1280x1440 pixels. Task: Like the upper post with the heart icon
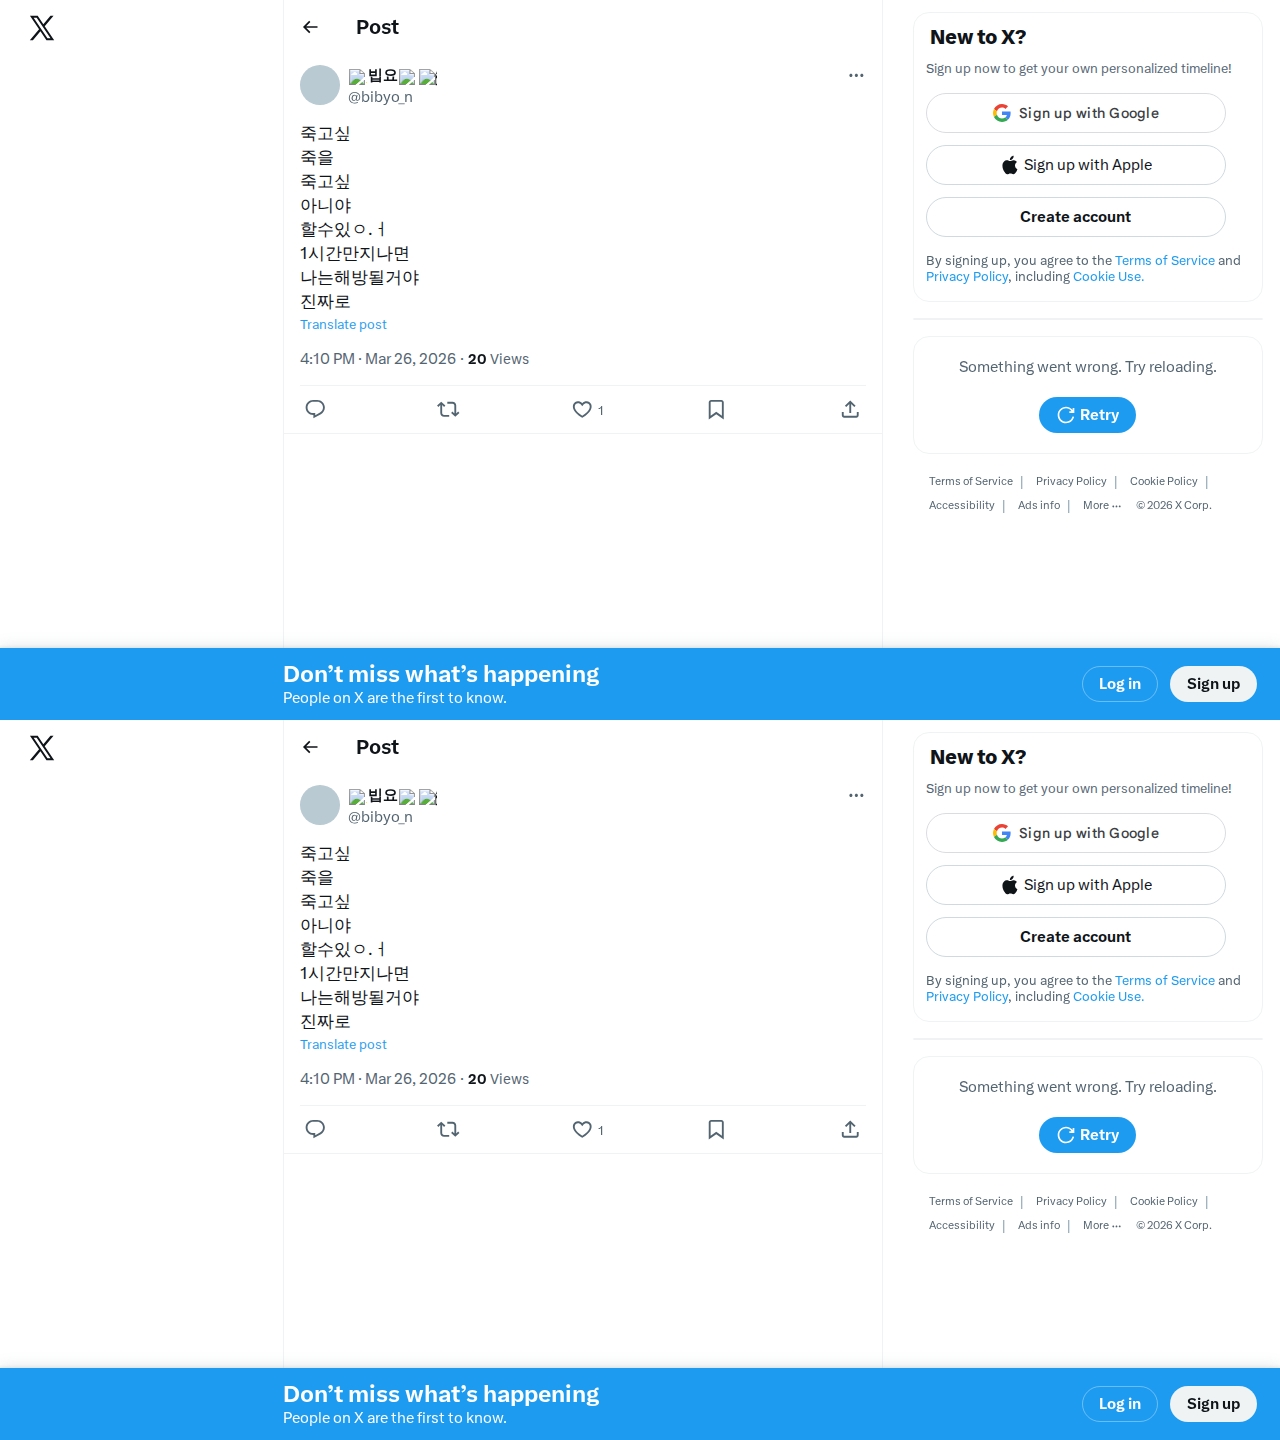tap(582, 409)
